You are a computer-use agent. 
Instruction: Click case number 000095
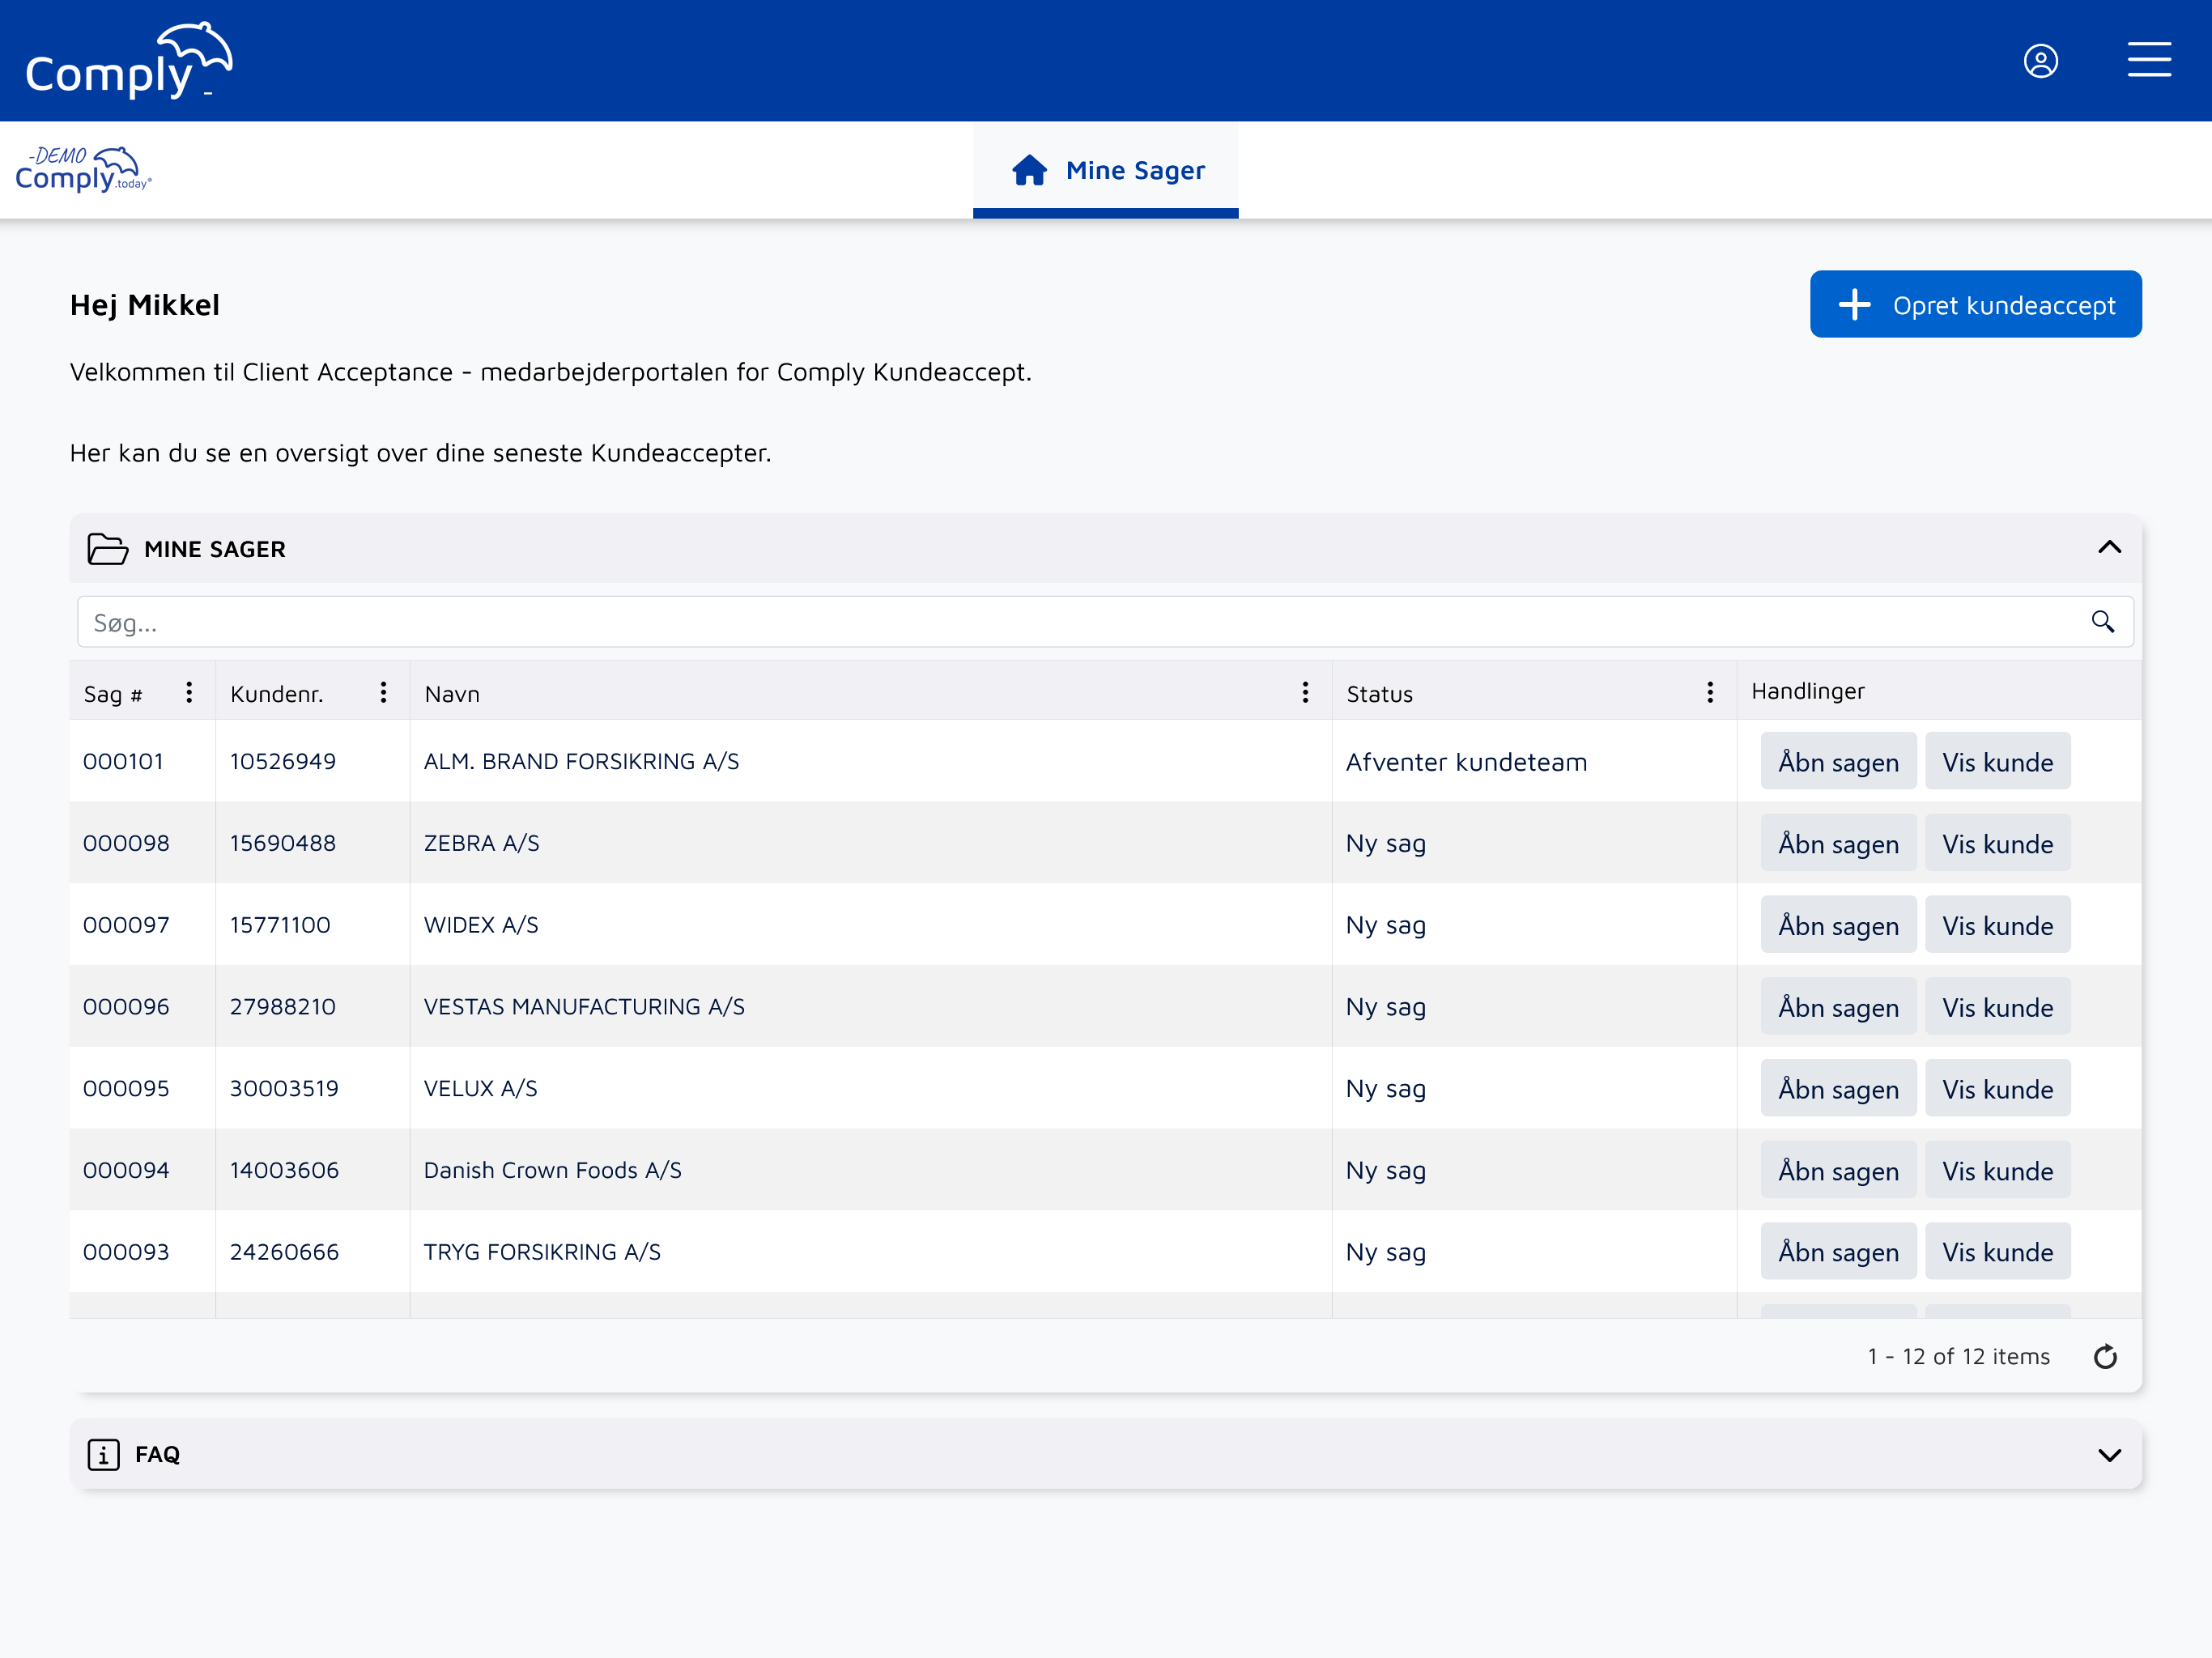126,1088
